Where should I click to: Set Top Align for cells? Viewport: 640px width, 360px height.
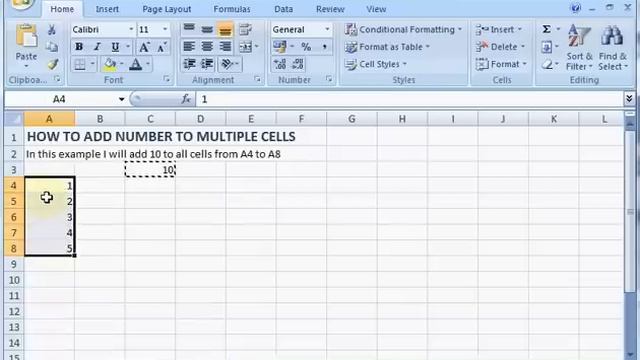189,29
